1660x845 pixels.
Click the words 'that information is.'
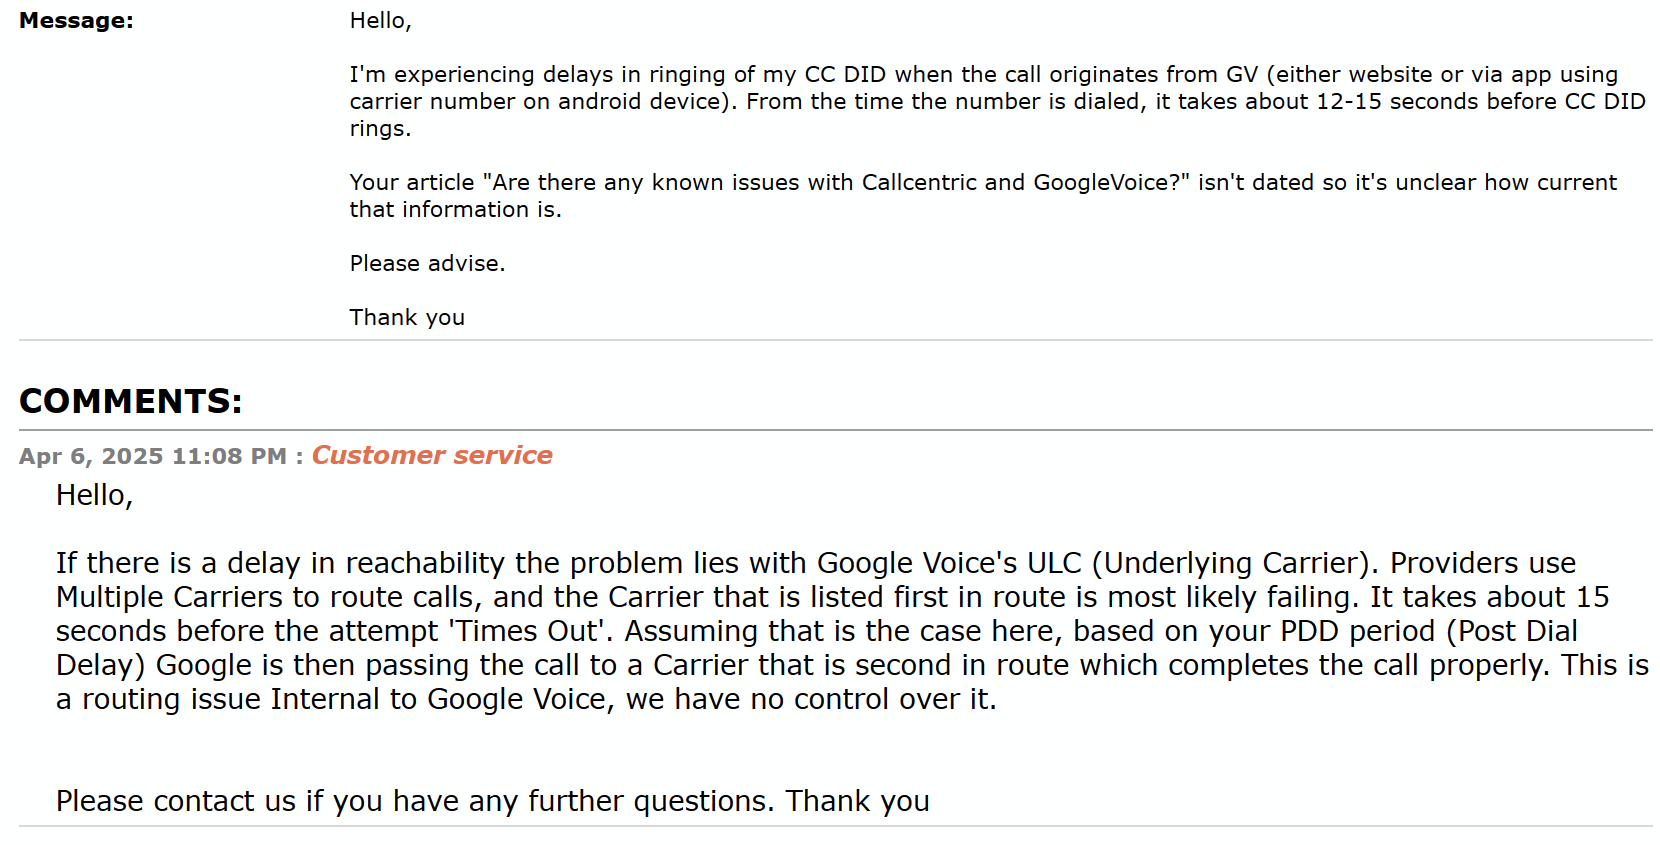(x=455, y=210)
